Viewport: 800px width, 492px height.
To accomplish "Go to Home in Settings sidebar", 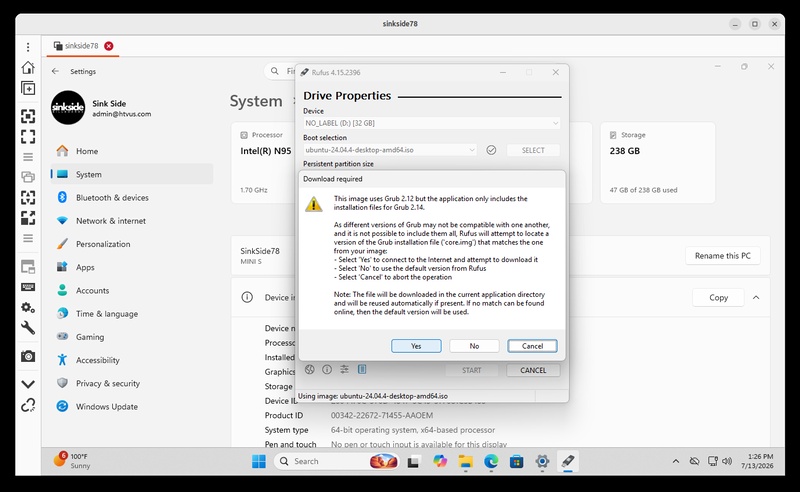I will click(x=132, y=151).
